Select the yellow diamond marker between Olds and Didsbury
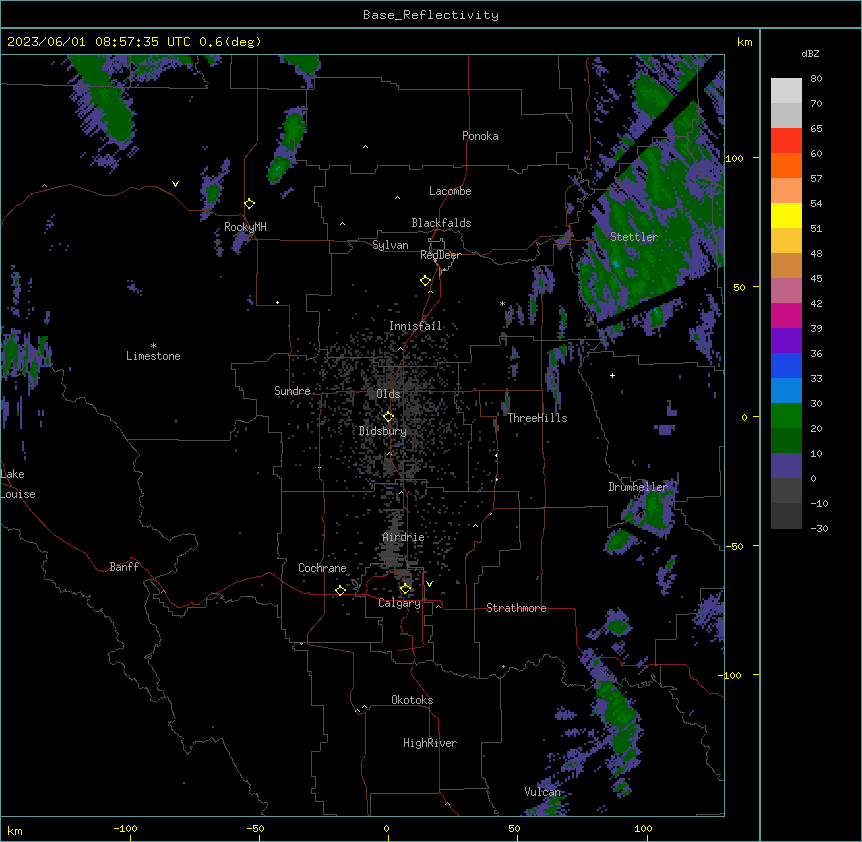The width and height of the screenshot is (862, 842). tap(388, 417)
